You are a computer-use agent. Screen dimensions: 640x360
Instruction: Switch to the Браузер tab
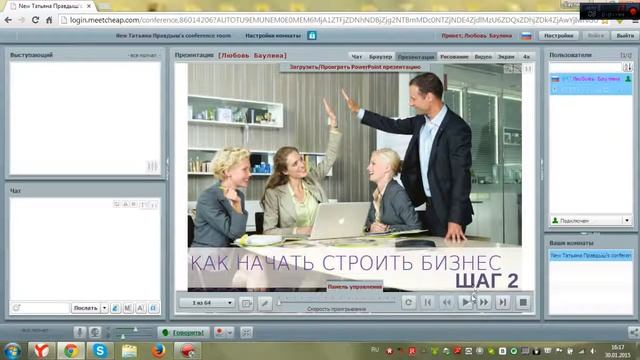(x=380, y=57)
